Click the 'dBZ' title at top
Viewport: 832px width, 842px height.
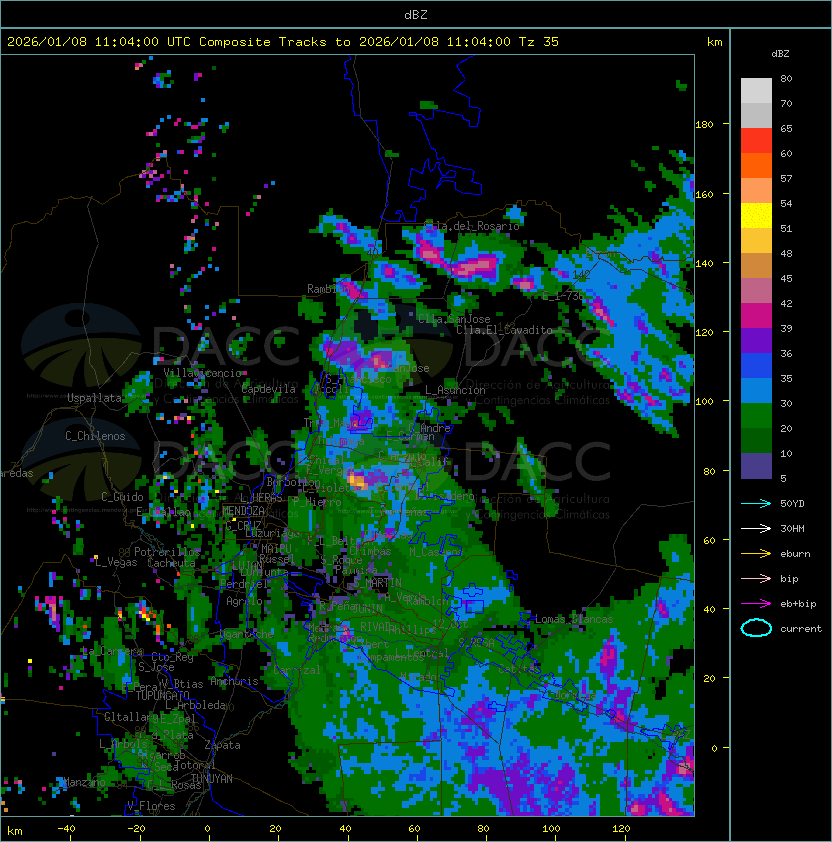pos(416,14)
